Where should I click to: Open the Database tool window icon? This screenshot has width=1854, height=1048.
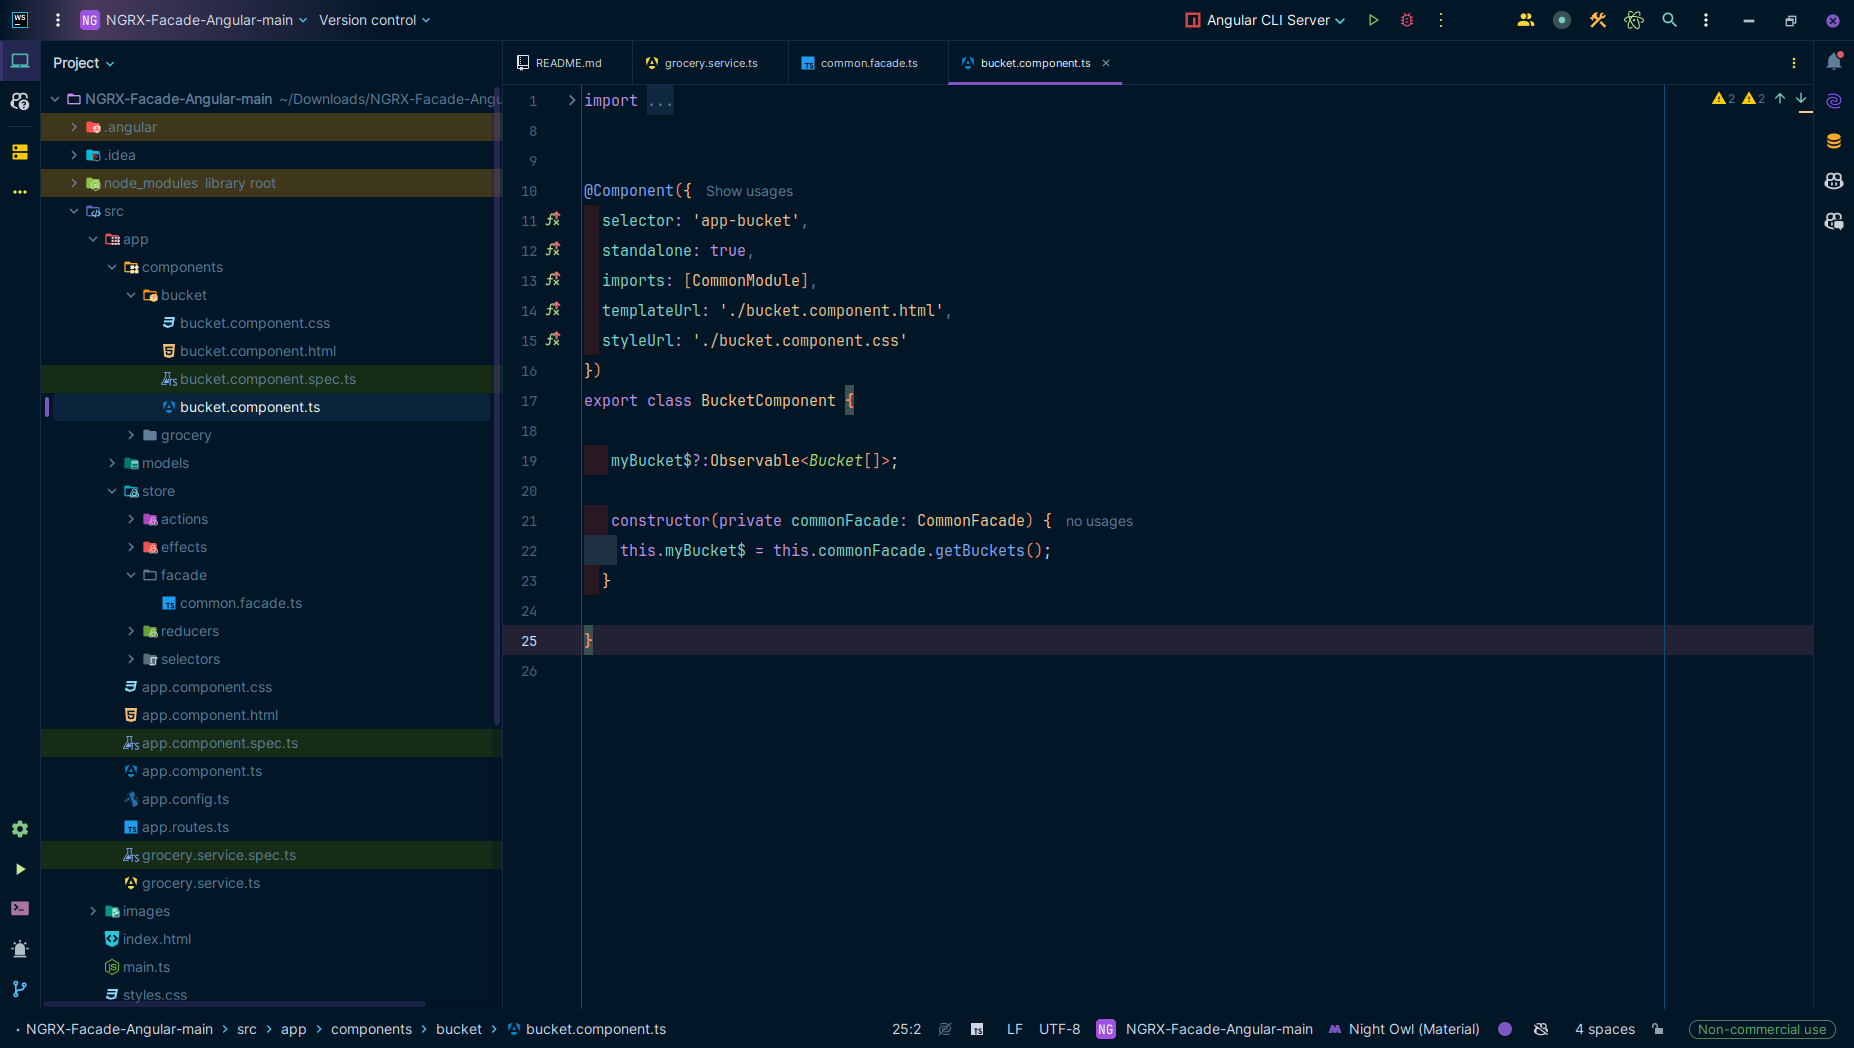1834,141
